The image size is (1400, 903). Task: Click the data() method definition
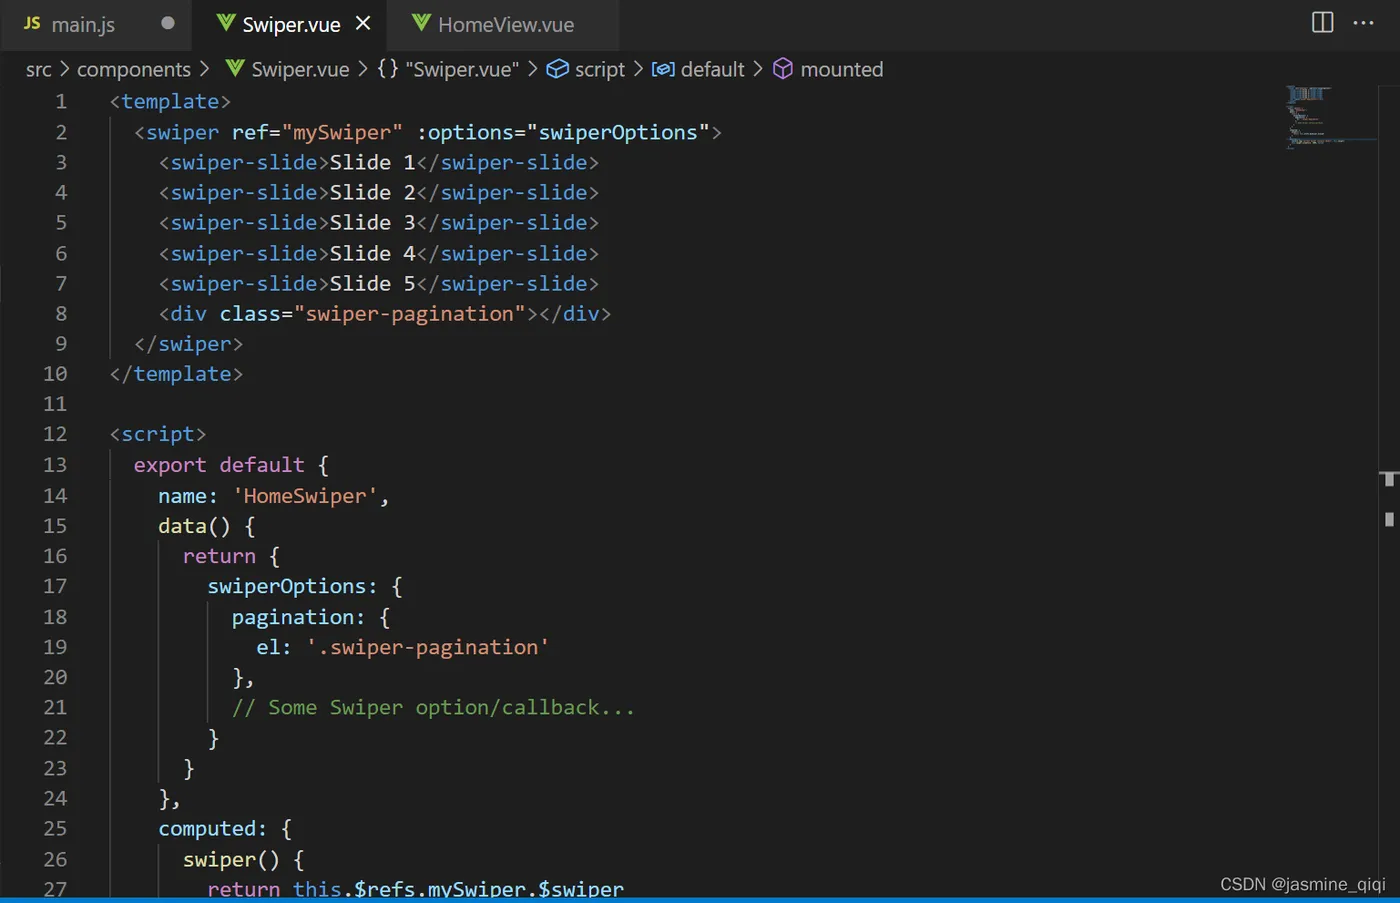[195, 526]
